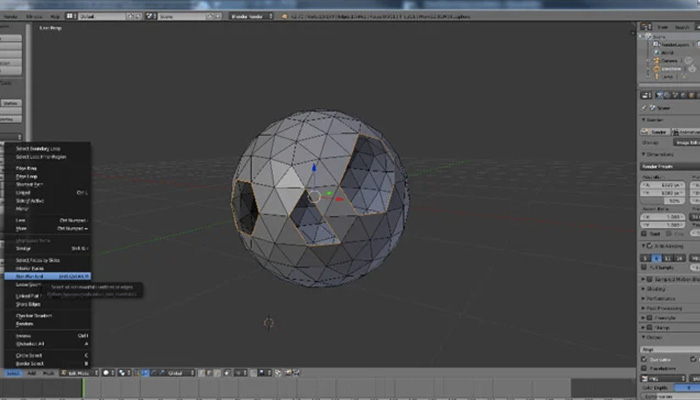Click the OpenGL render image icon

[x=288, y=373]
